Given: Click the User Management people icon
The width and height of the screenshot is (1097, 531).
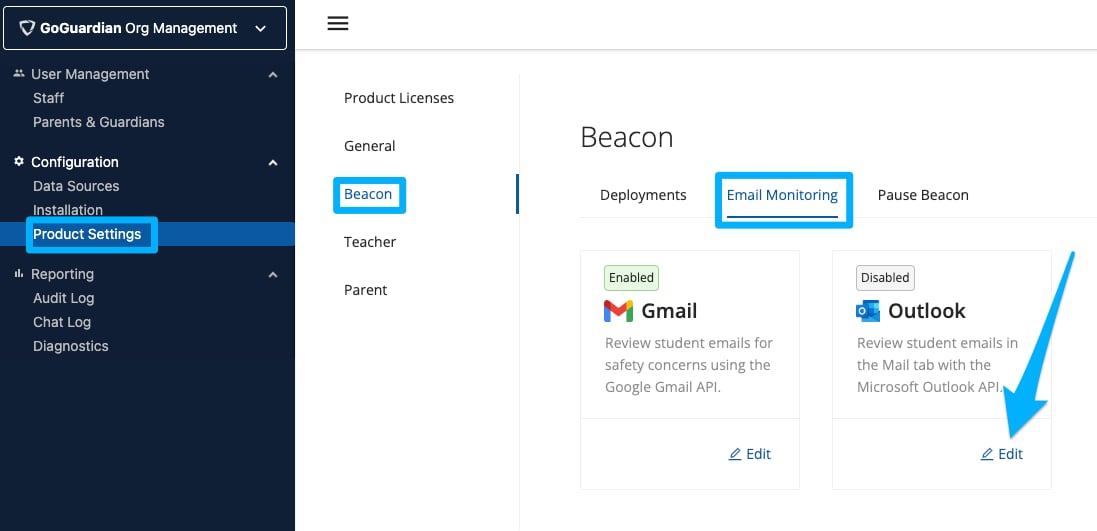Looking at the screenshot, I should 19,73.
